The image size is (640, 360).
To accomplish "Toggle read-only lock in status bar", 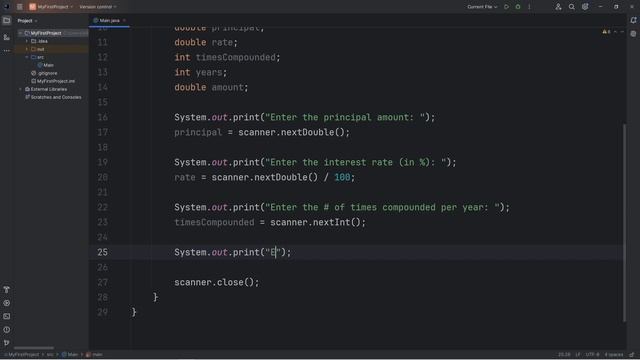I will click(x=632, y=355).
